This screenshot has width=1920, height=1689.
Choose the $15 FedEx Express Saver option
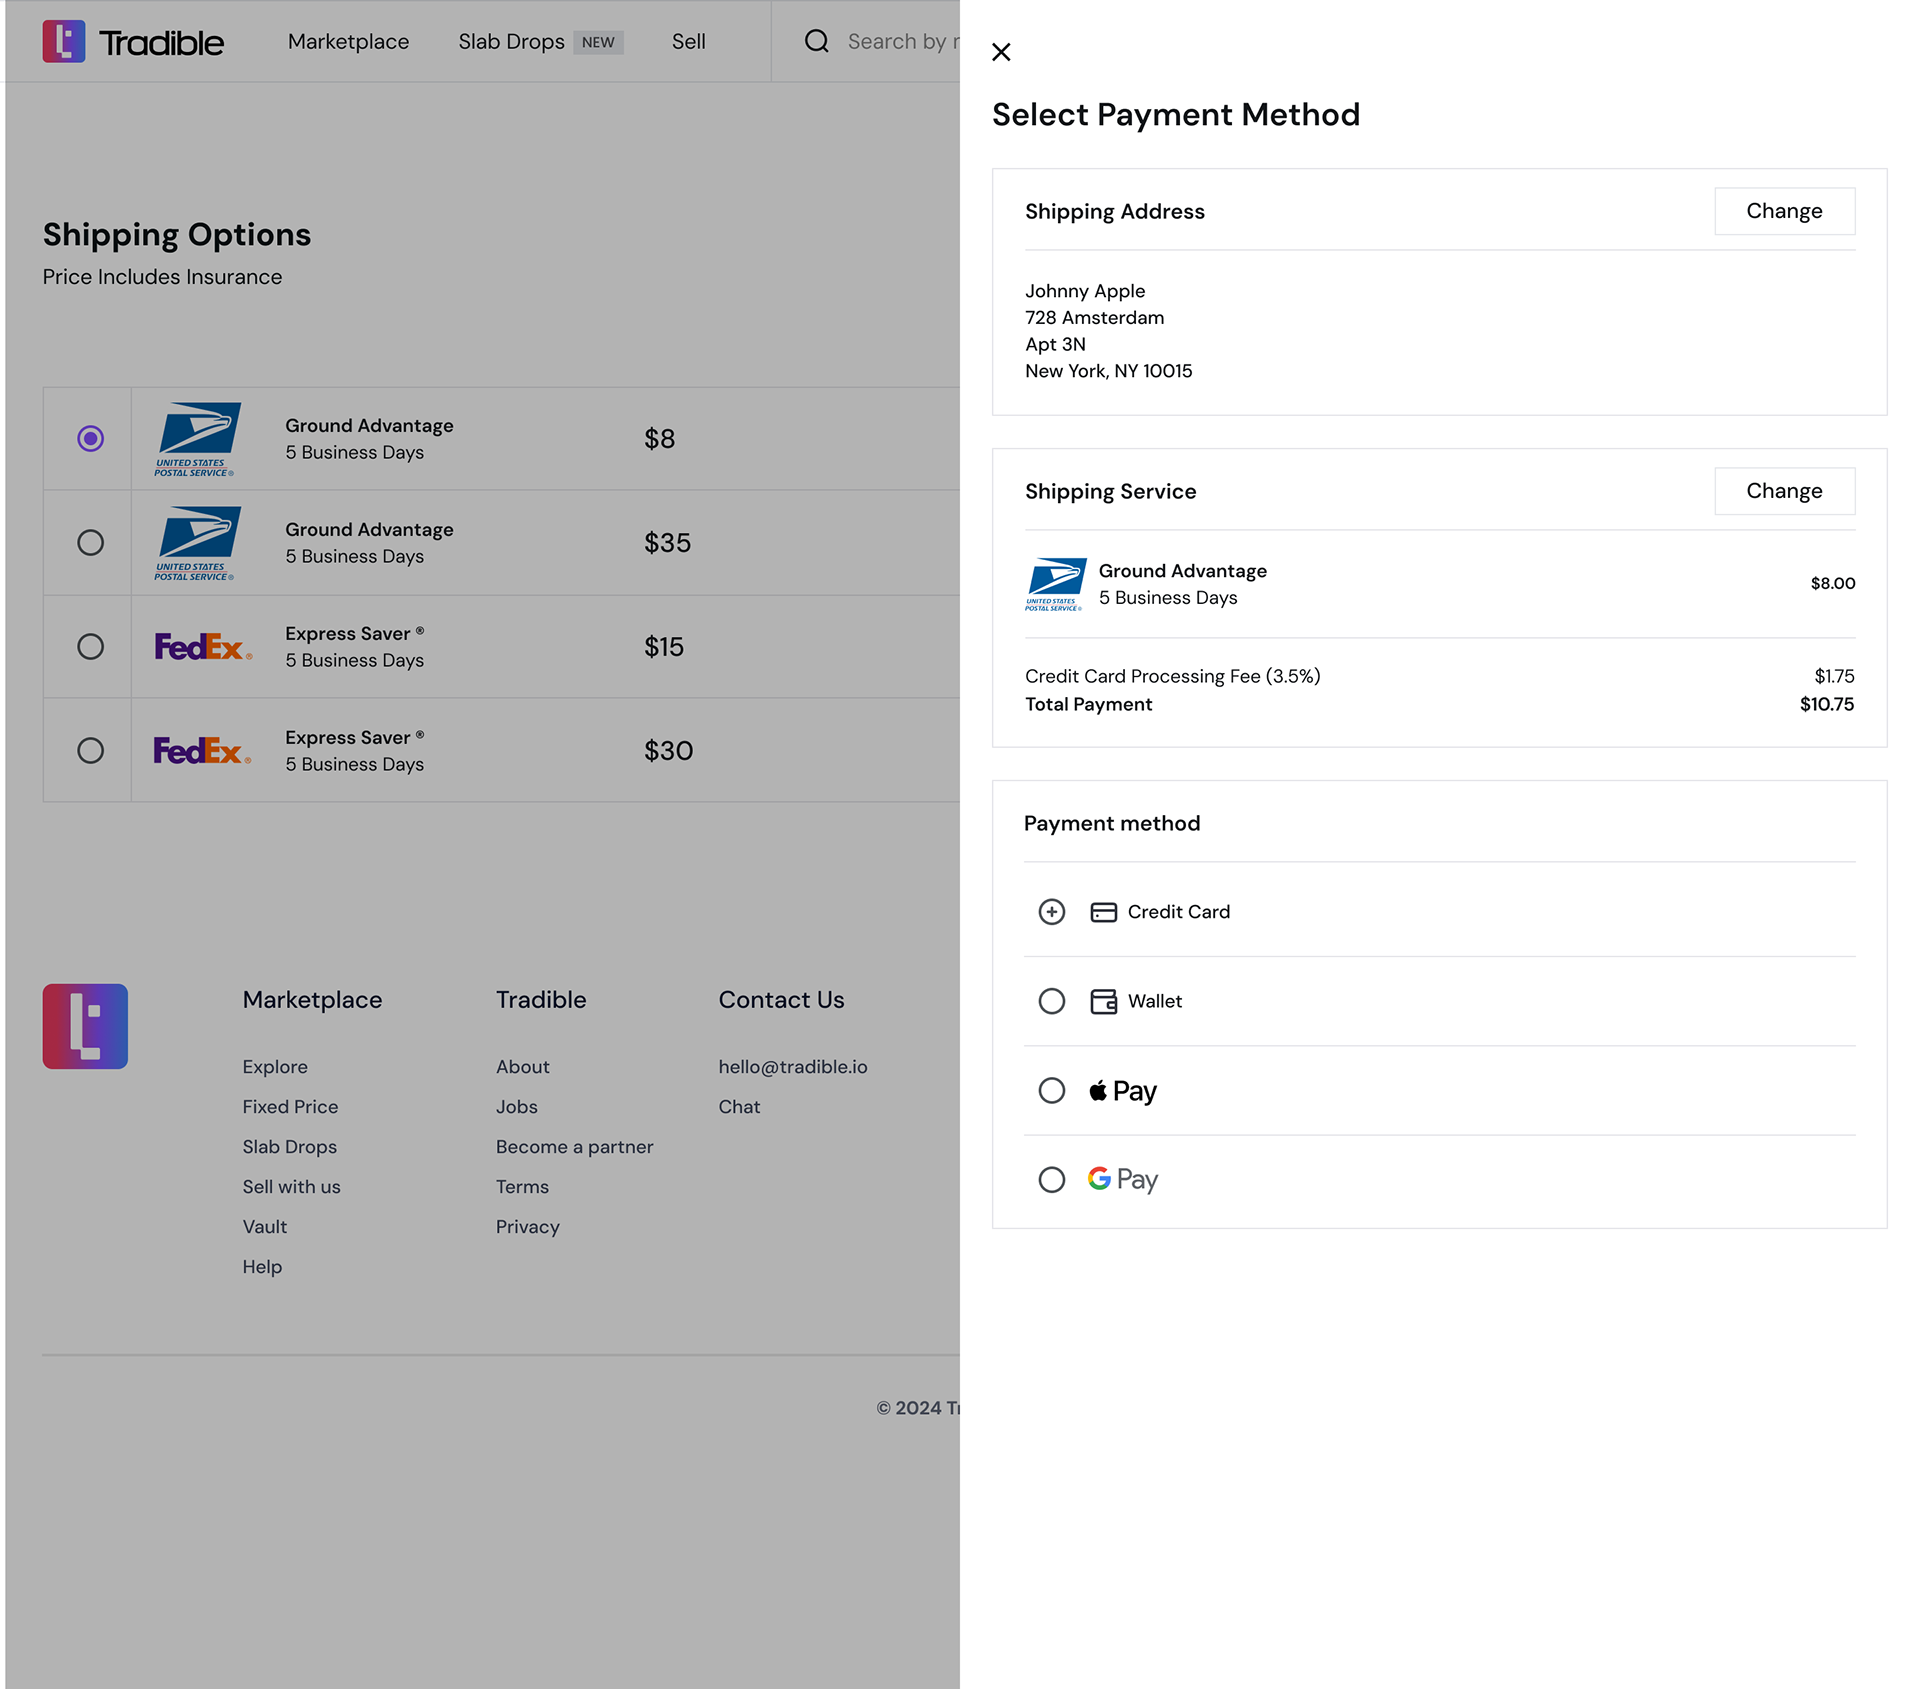point(90,646)
